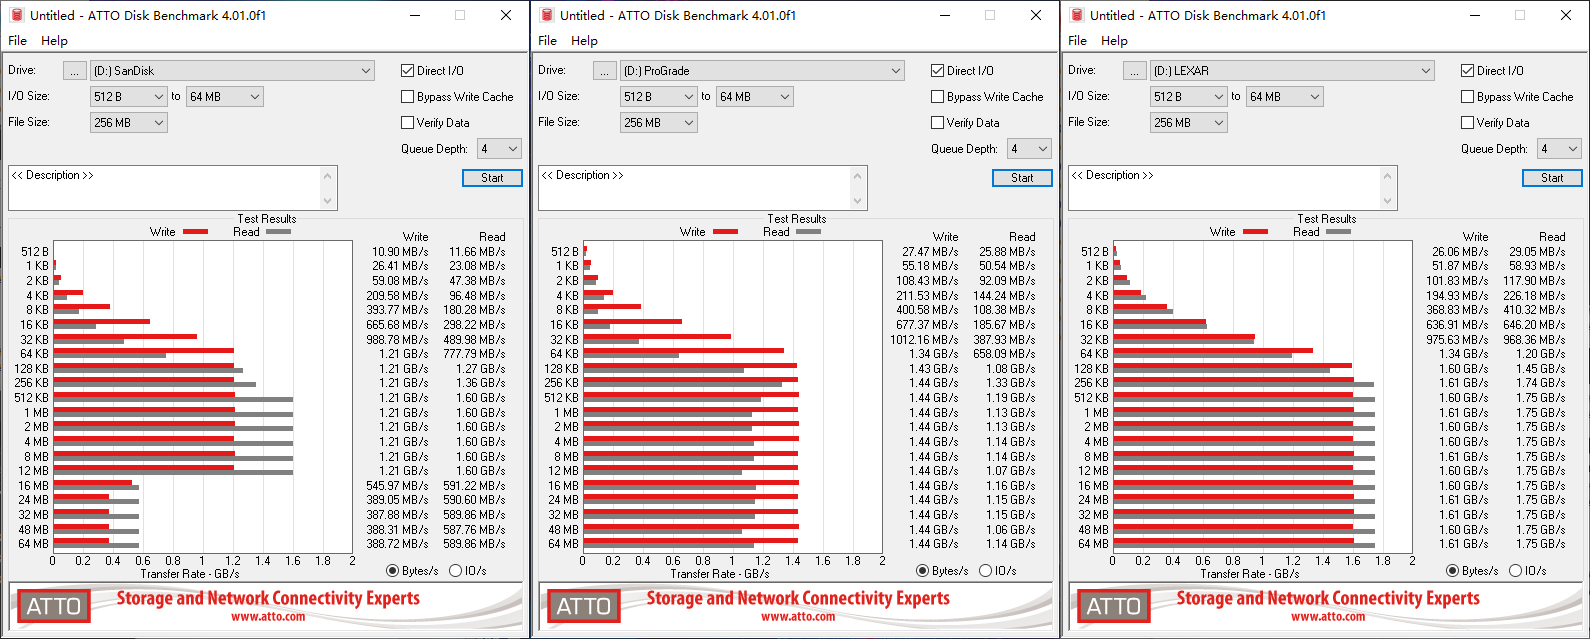Open Help menu in LEXAR window
This screenshot has width=1590, height=639.
click(x=1114, y=41)
